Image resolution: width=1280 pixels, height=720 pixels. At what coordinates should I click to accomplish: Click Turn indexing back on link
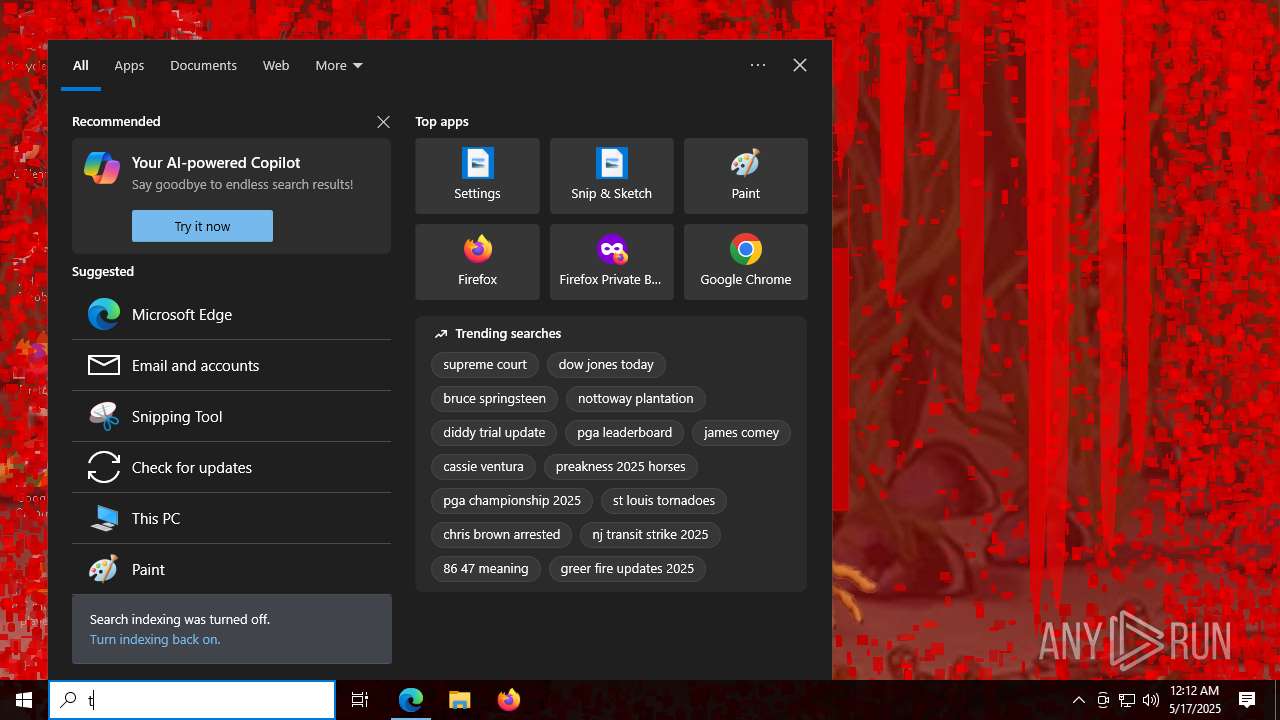point(155,639)
